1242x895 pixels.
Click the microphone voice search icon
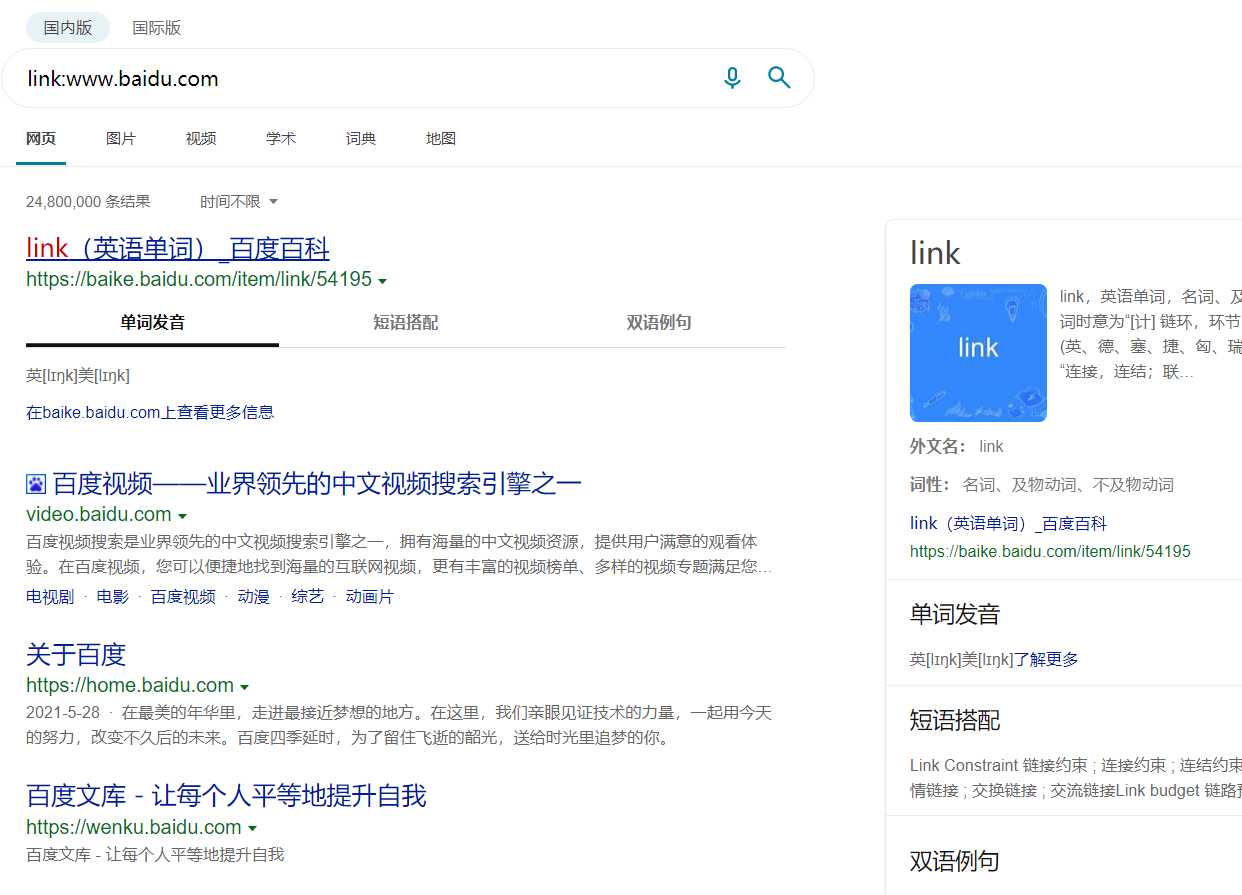(x=732, y=78)
